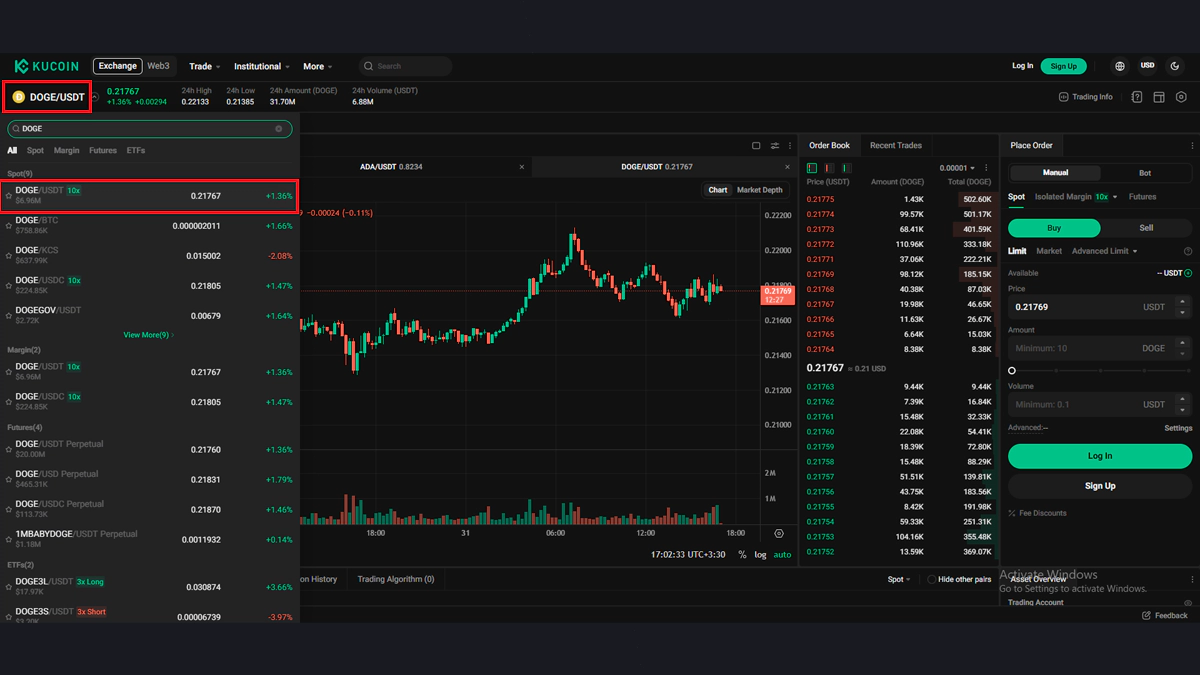Select Market order type
This screenshot has width=1200, height=675.
coord(1049,252)
